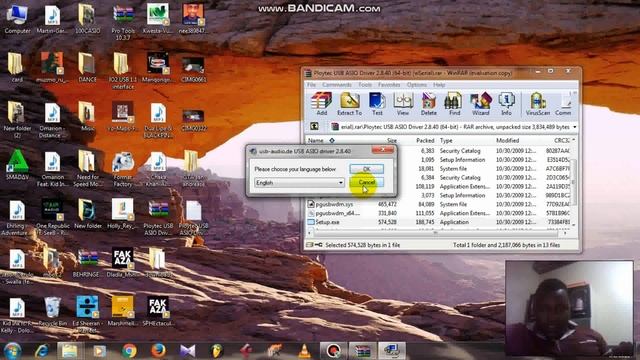
Task: Select the Marshmello desktop media file
Action: tap(123, 311)
